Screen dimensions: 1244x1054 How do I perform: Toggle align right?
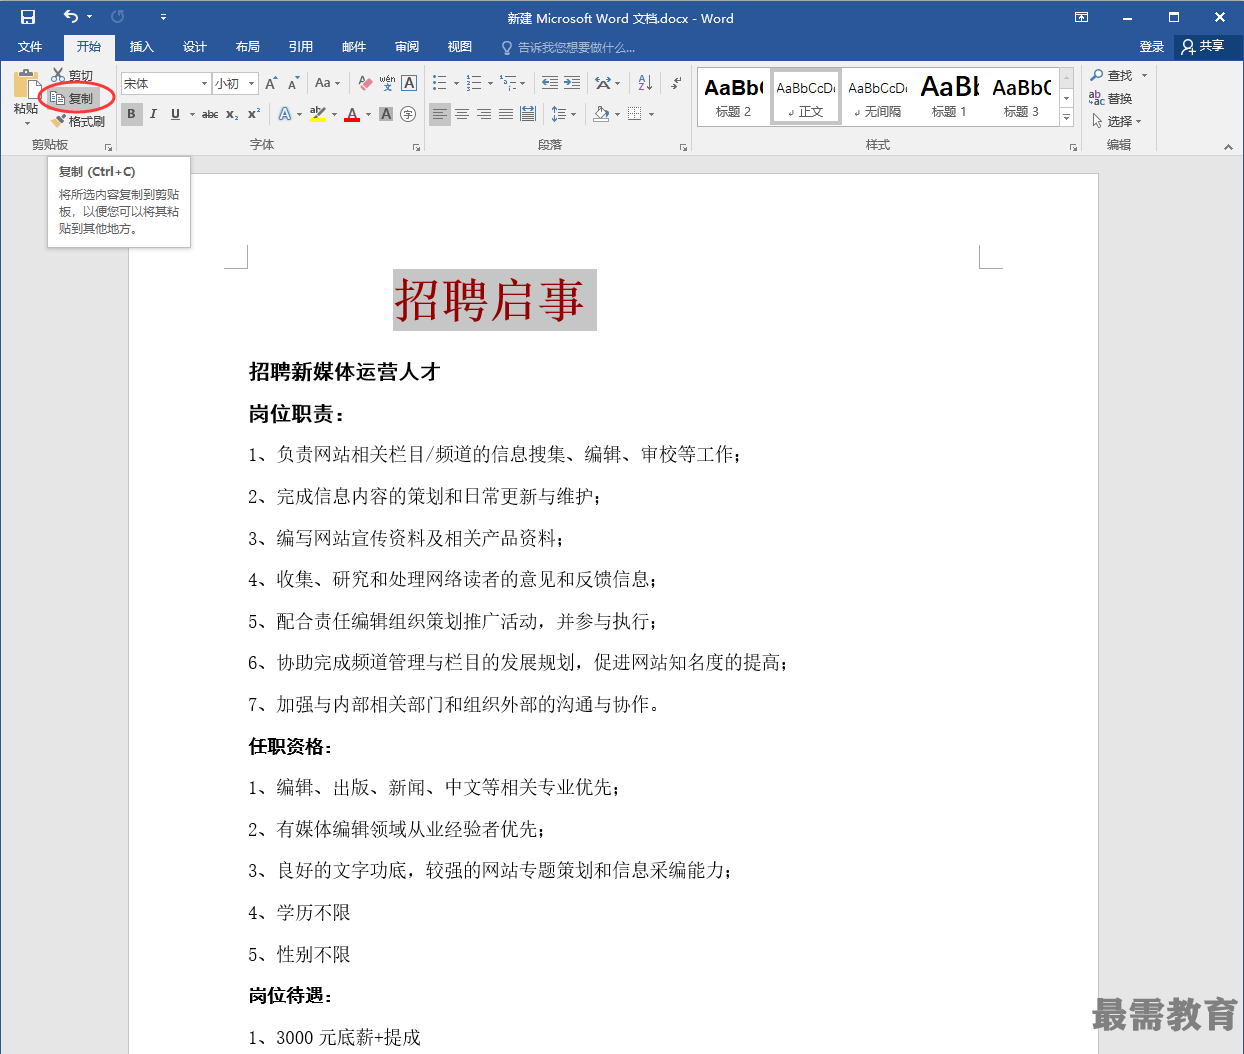[484, 114]
